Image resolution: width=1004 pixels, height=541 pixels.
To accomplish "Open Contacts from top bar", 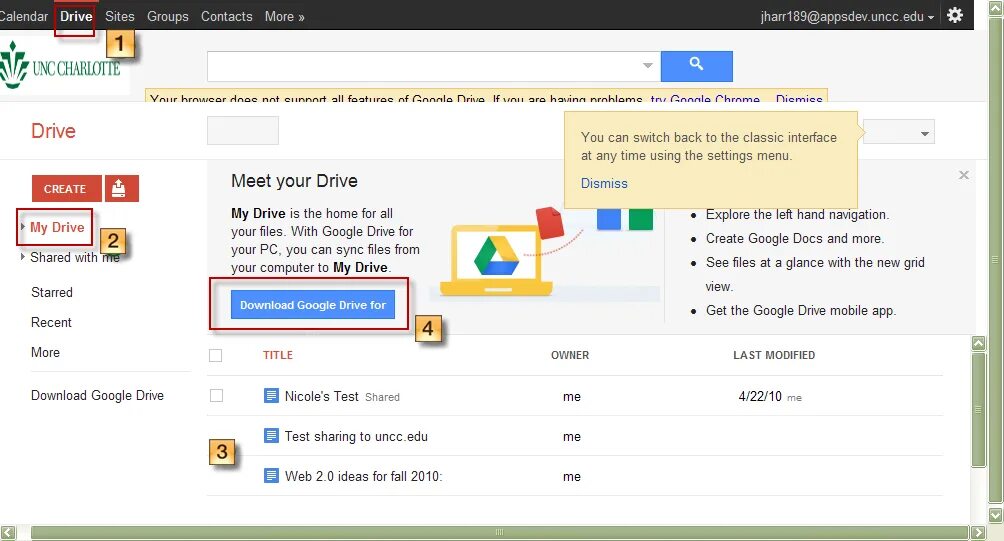I will [x=227, y=16].
